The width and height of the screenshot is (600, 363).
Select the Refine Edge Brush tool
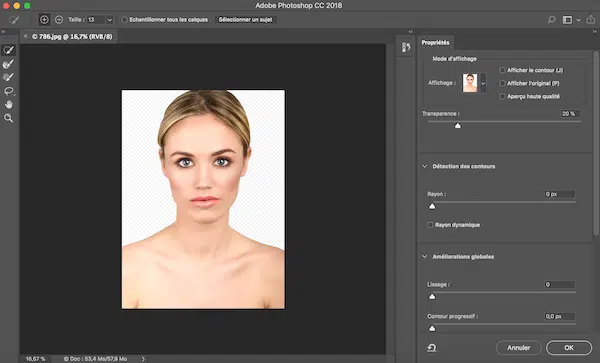(8, 63)
